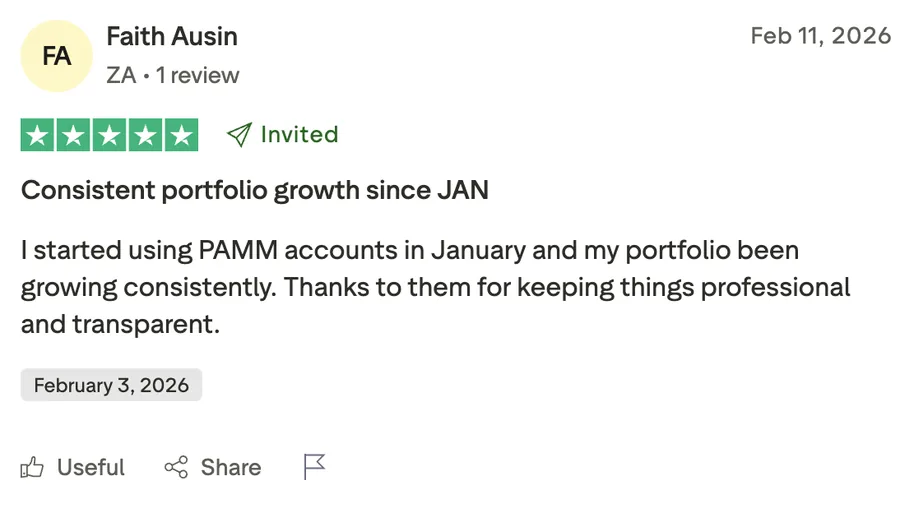Click the ZA country code
Image resolution: width=900 pixels, height=513 pixels.
click(x=121, y=75)
